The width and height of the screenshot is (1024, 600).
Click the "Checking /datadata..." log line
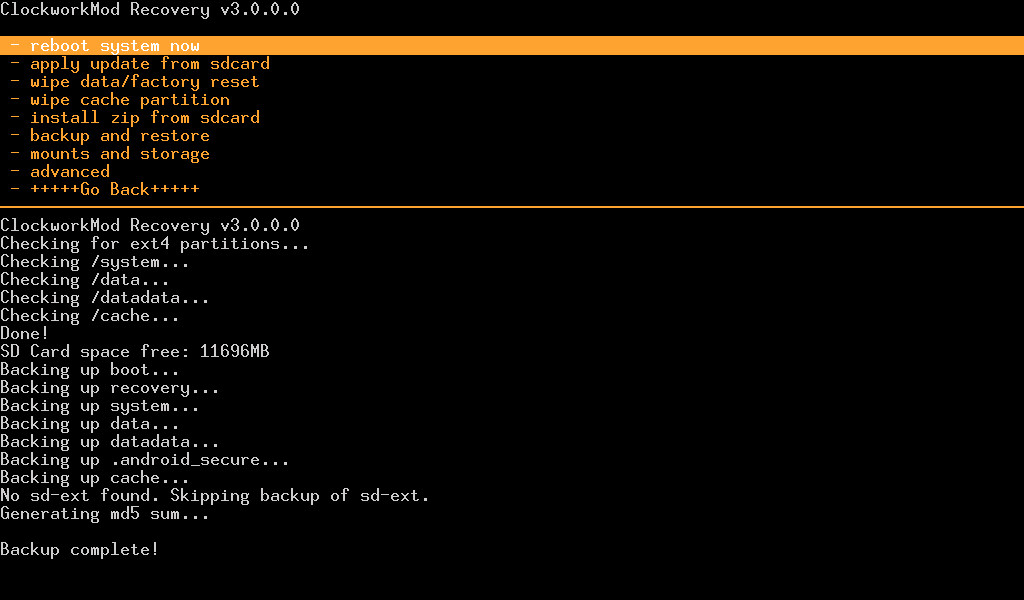coord(104,298)
